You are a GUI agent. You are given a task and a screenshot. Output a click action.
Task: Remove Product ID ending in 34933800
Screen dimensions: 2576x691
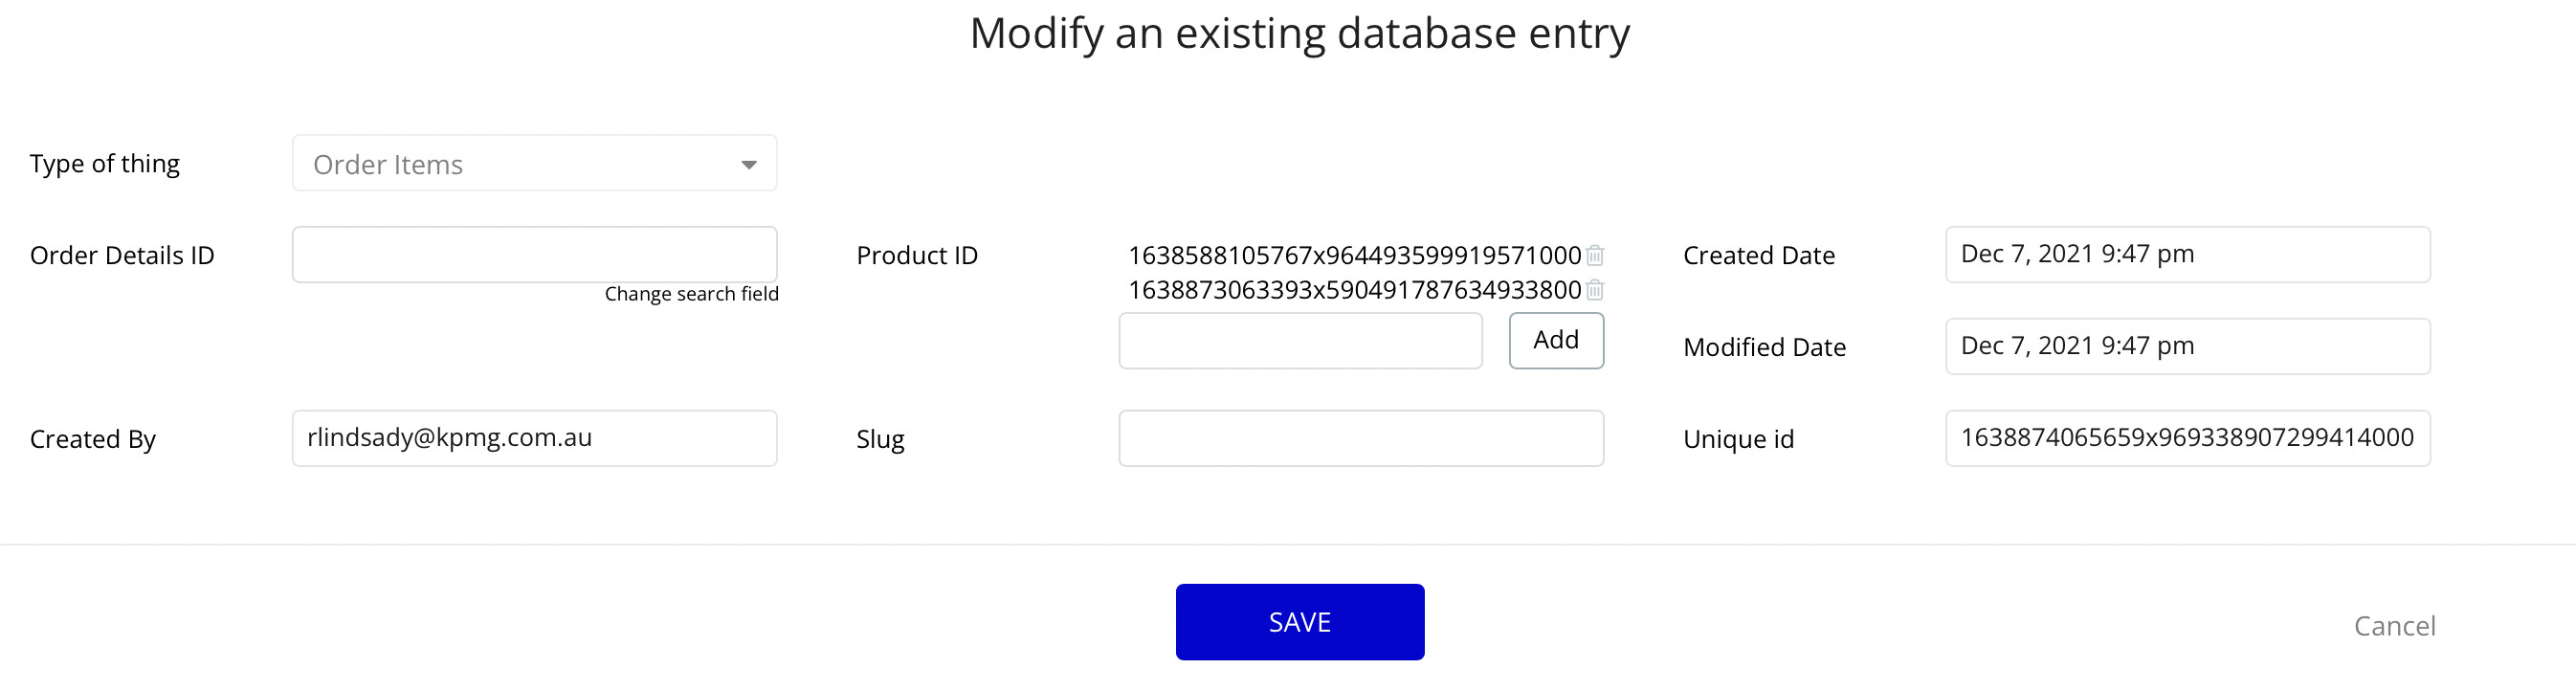1595,290
